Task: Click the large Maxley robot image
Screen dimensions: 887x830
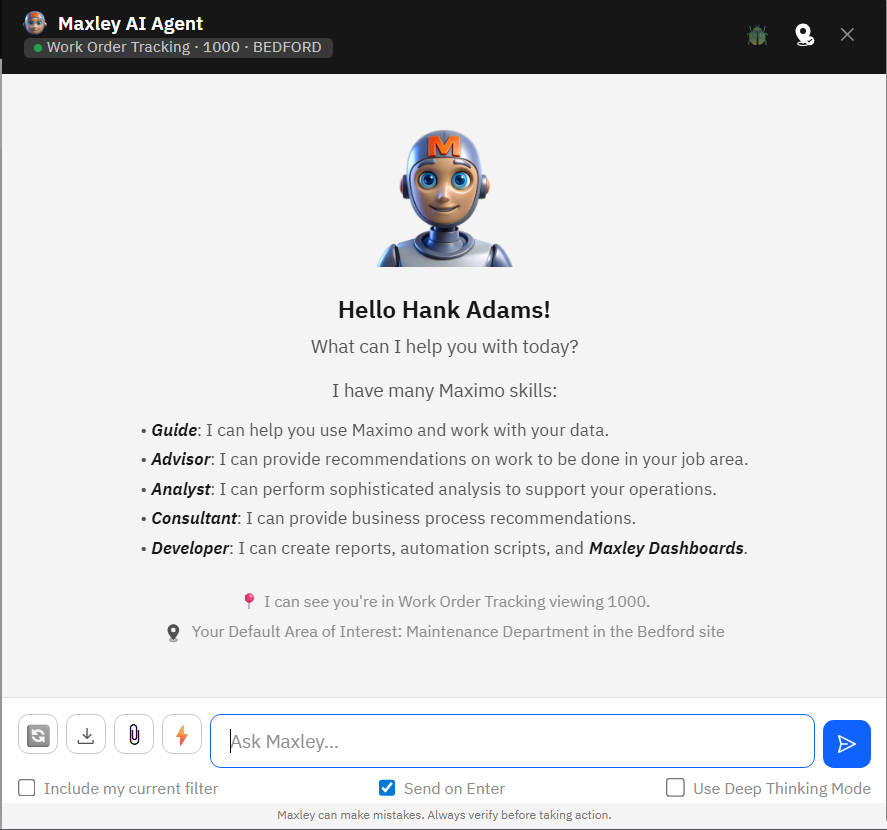Action: tap(445, 199)
